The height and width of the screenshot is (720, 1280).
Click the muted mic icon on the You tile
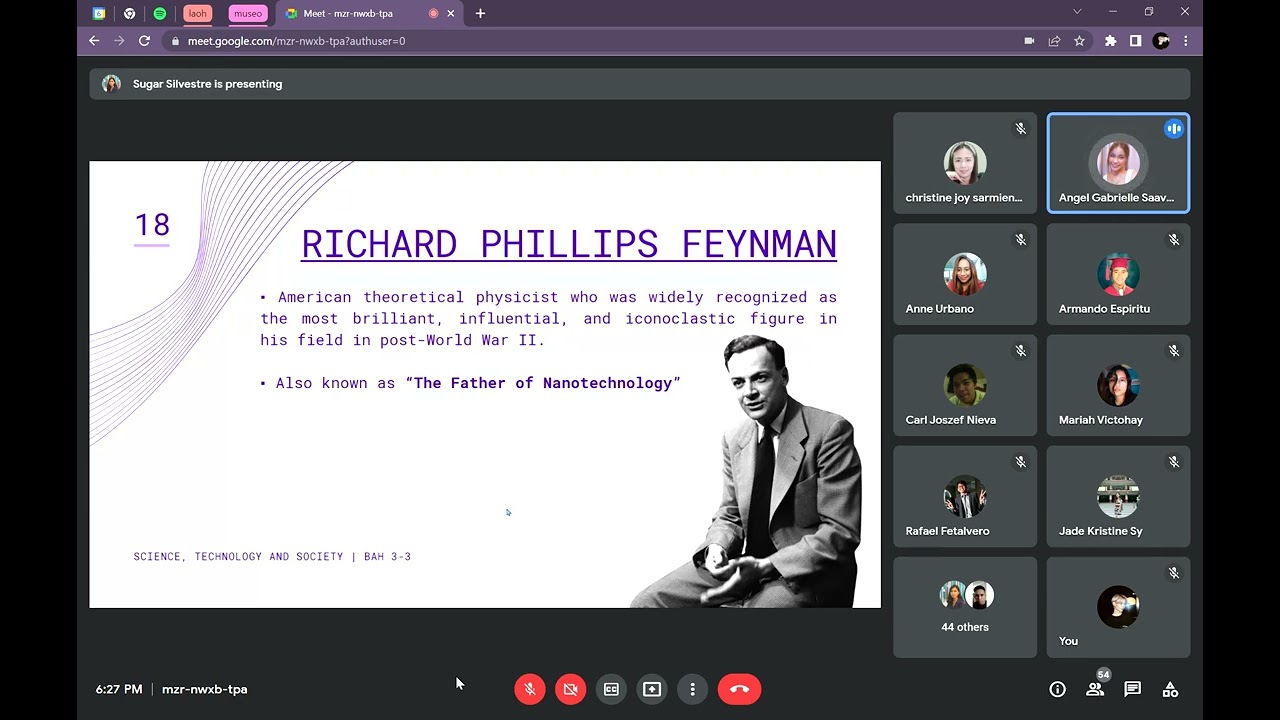(1174, 573)
